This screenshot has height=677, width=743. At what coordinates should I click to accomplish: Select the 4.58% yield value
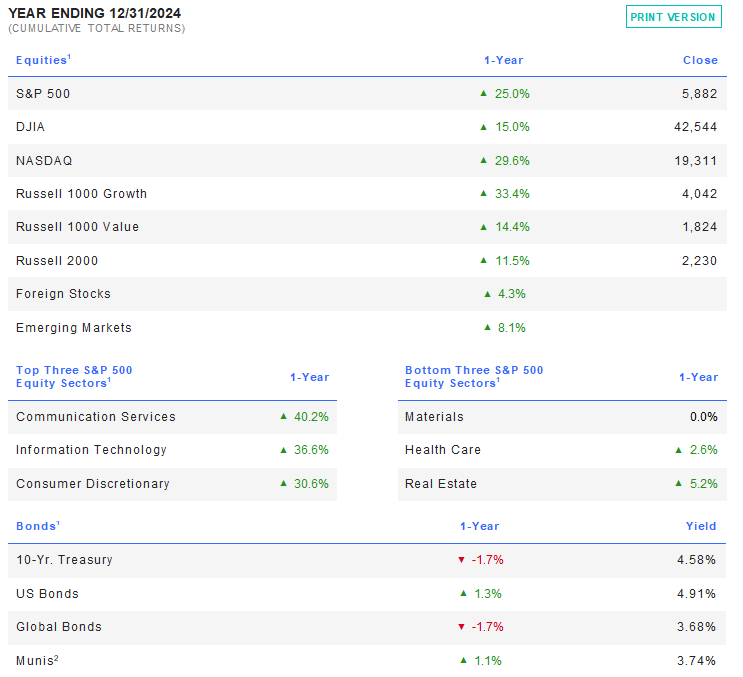696,560
